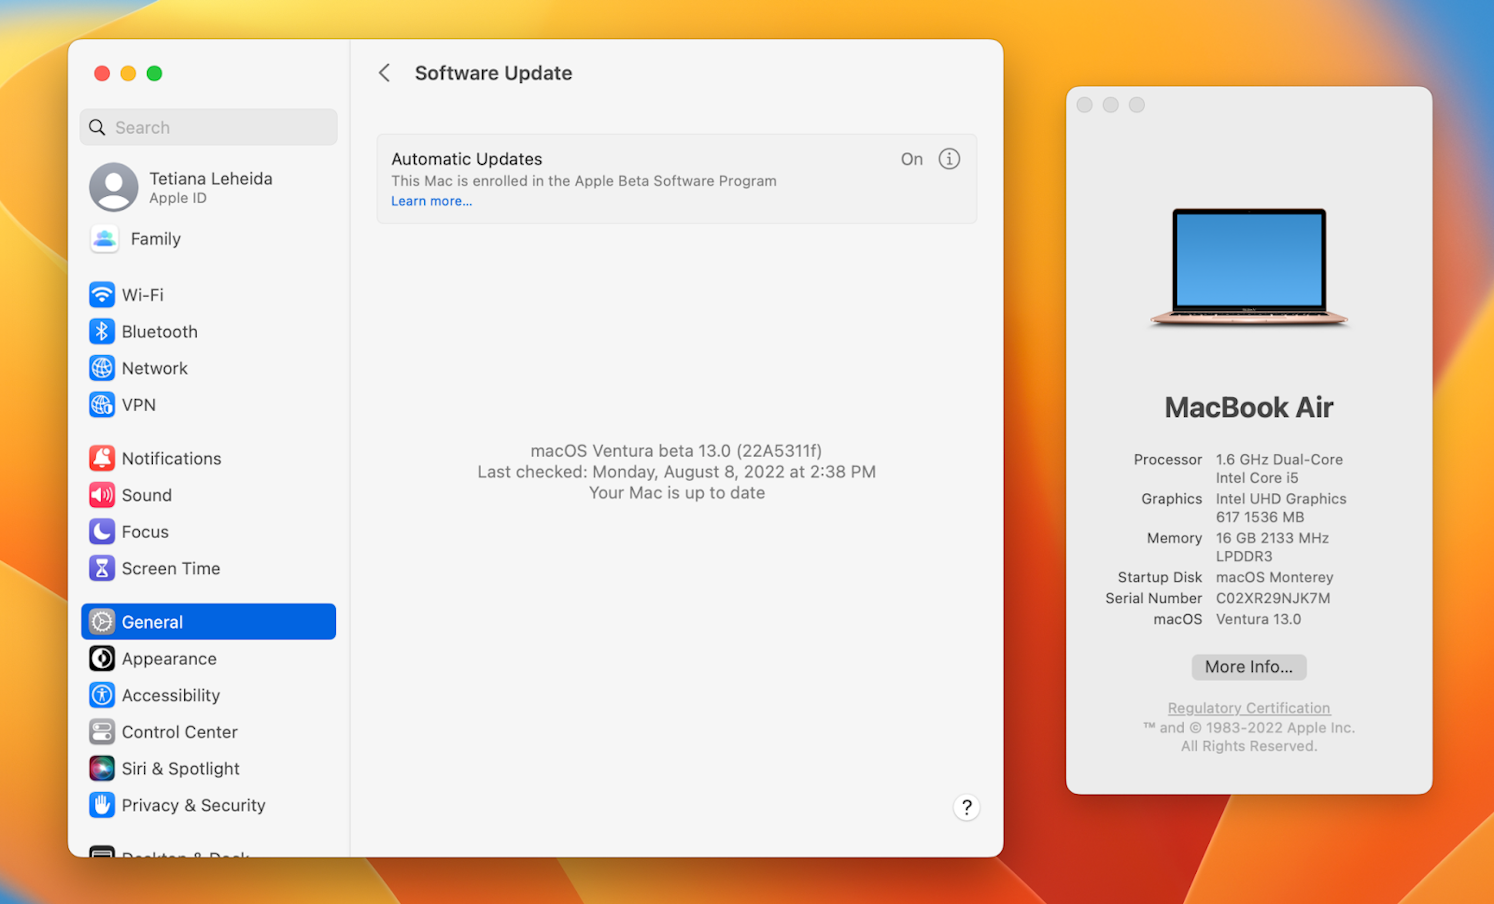Open Appearance settings
The width and height of the screenshot is (1494, 904).
tap(168, 658)
